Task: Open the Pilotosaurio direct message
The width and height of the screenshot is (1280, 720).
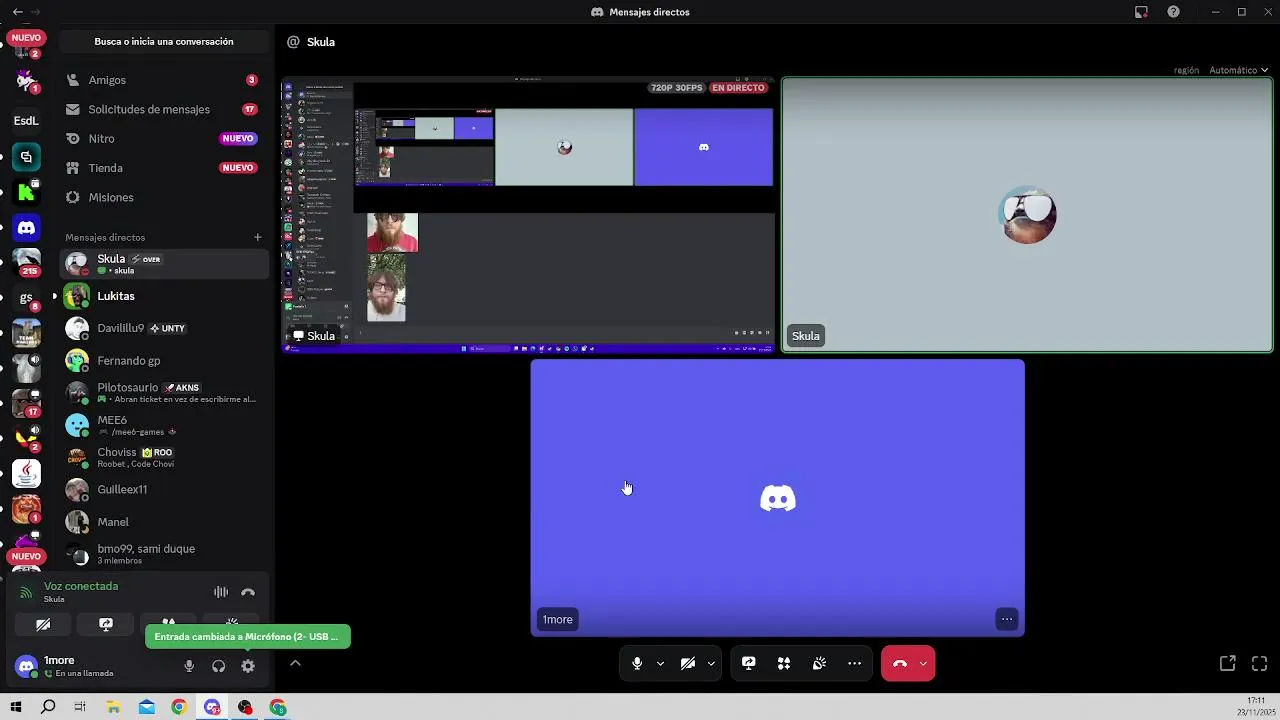Action: pyautogui.click(x=163, y=392)
